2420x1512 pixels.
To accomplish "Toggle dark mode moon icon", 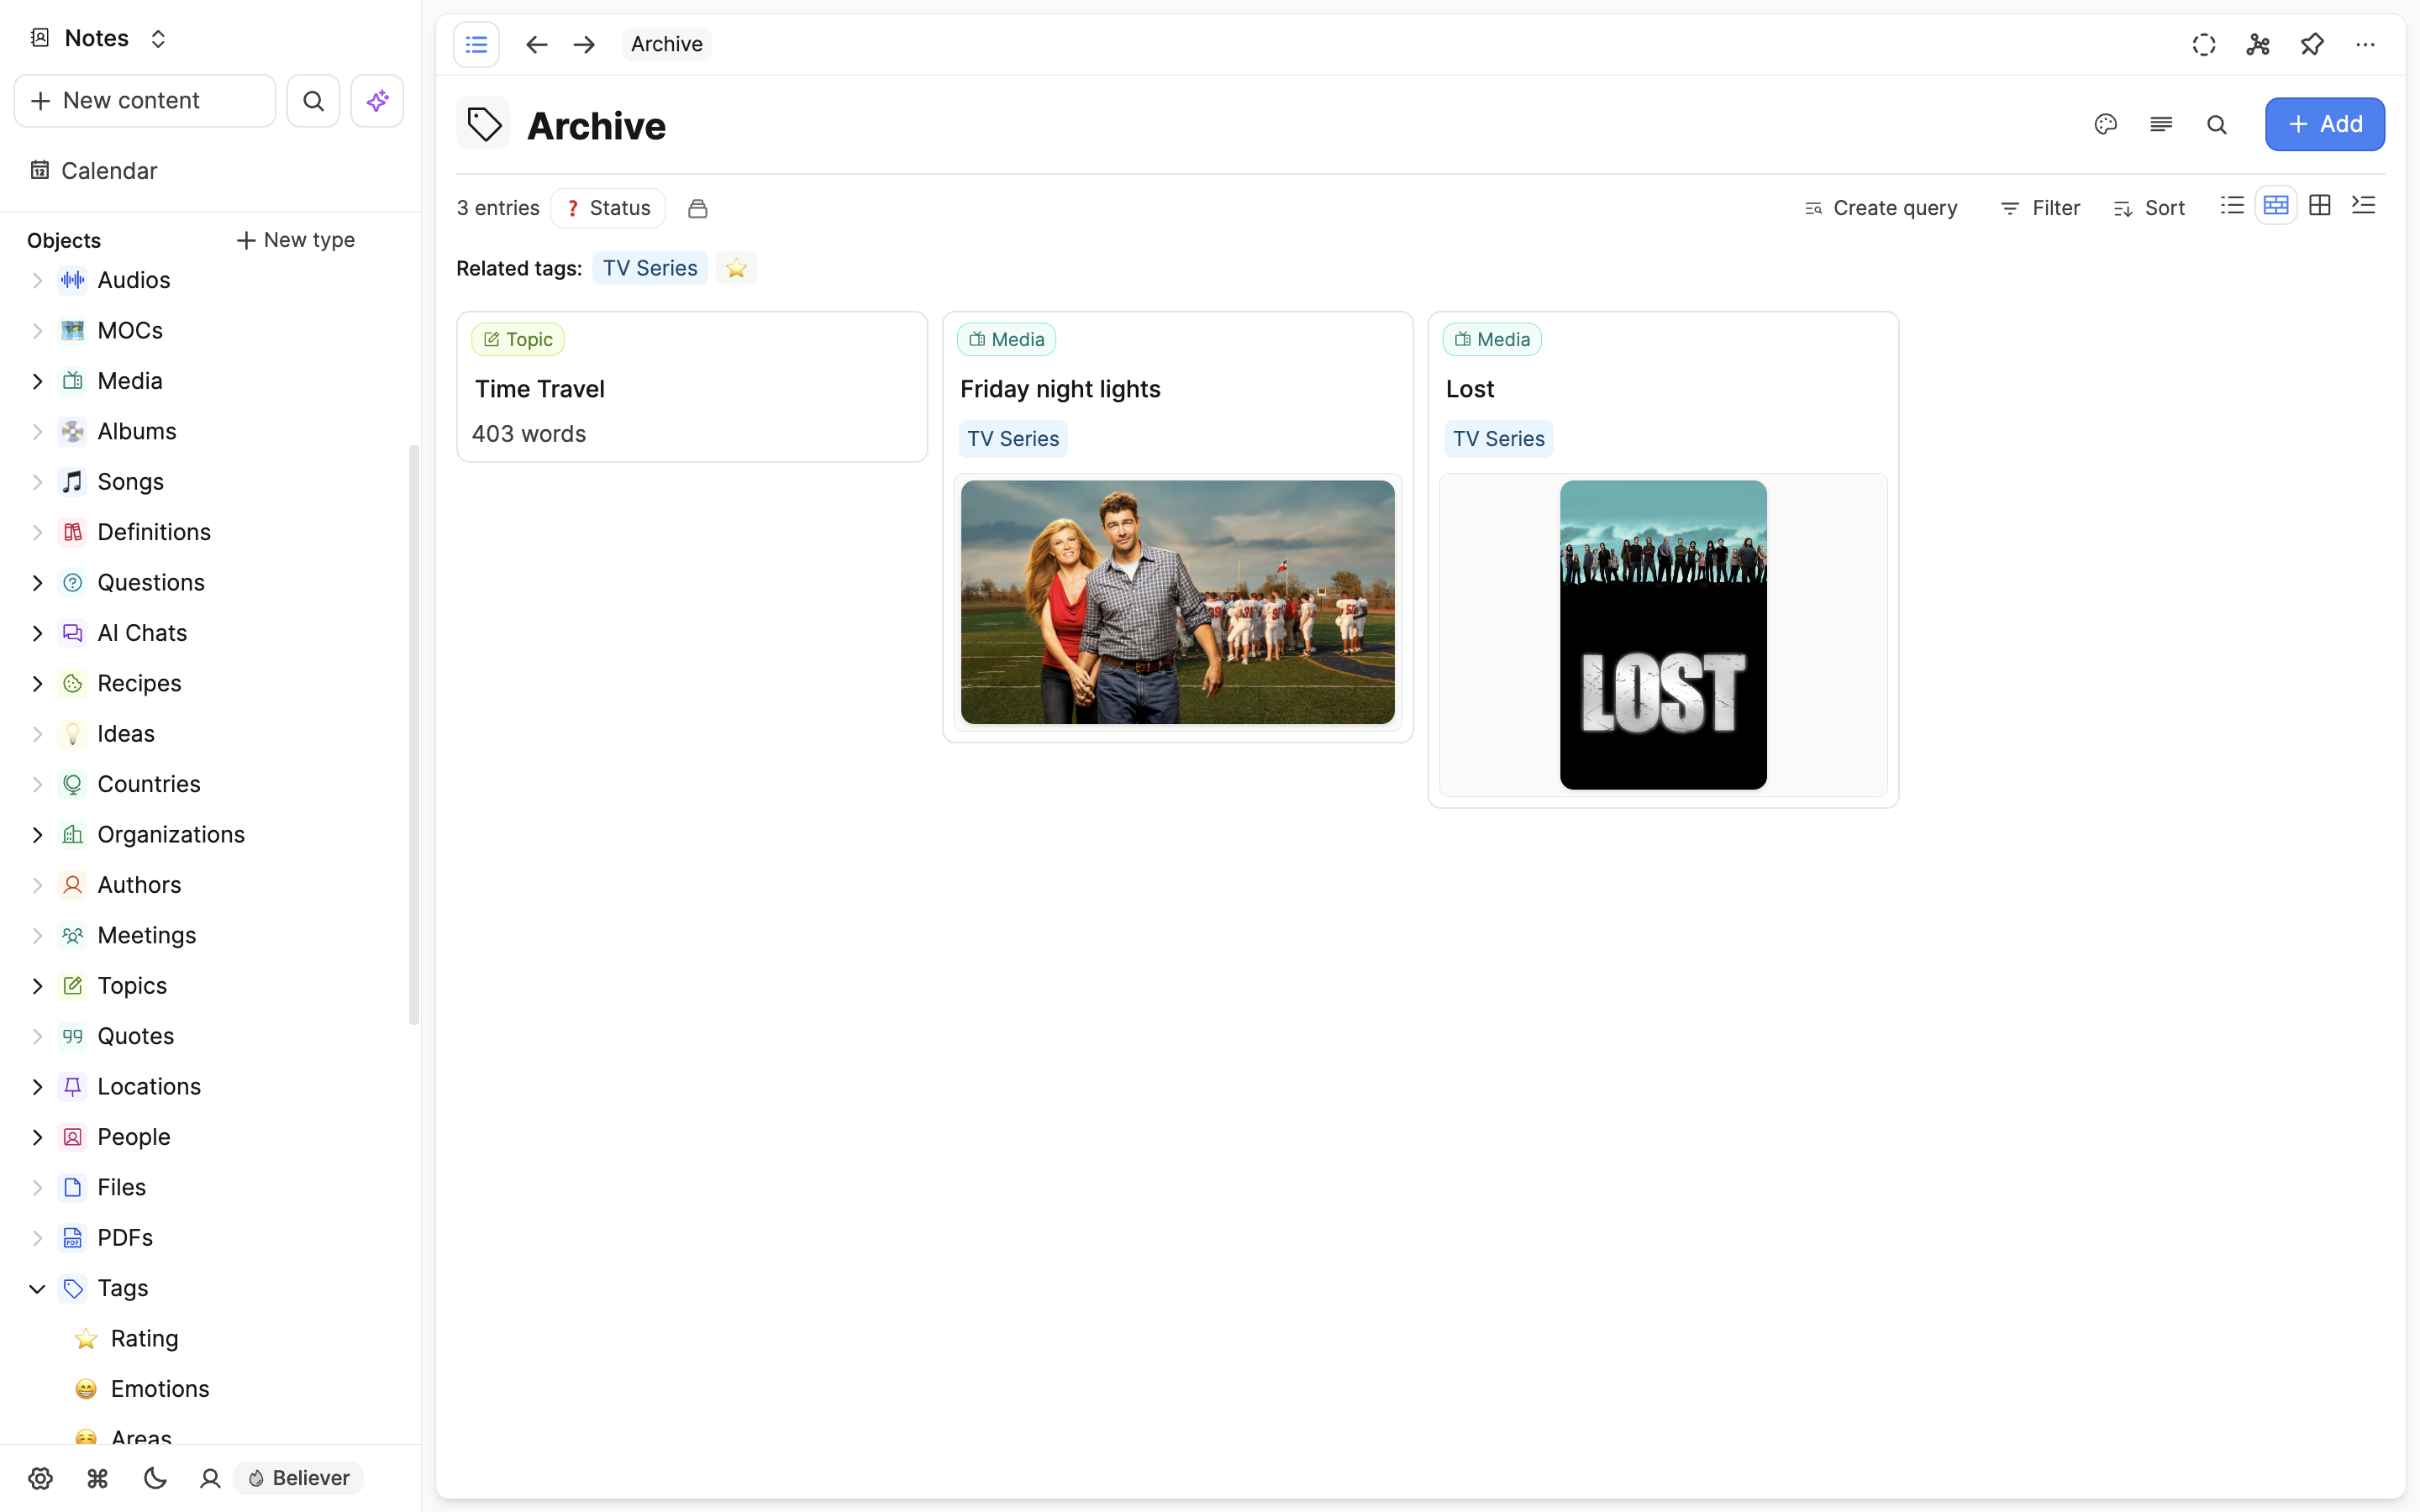I will [x=154, y=1478].
